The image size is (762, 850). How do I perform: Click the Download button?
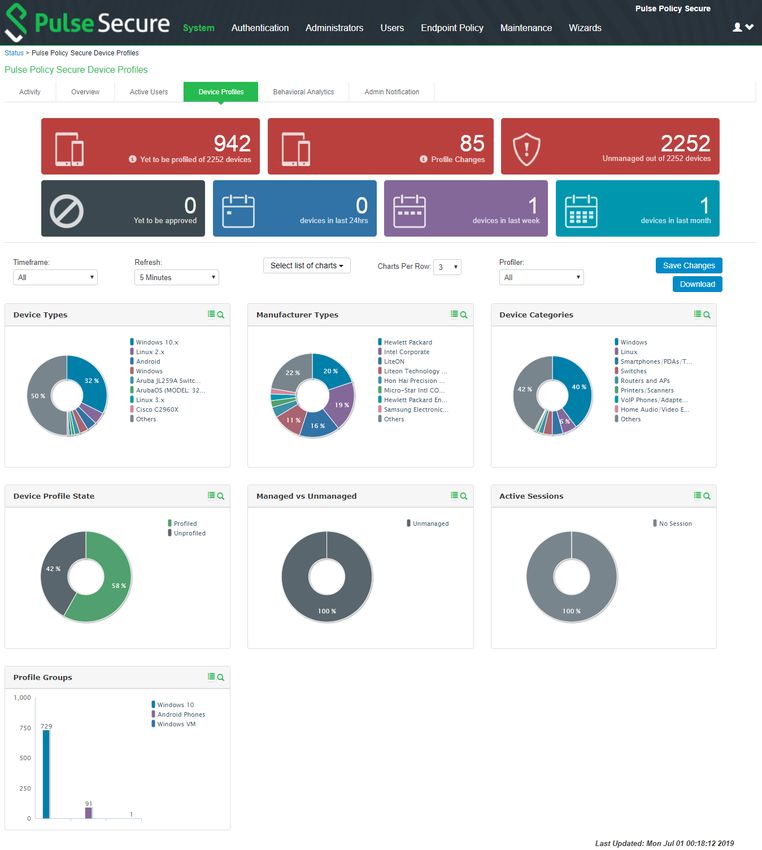tap(698, 284)
